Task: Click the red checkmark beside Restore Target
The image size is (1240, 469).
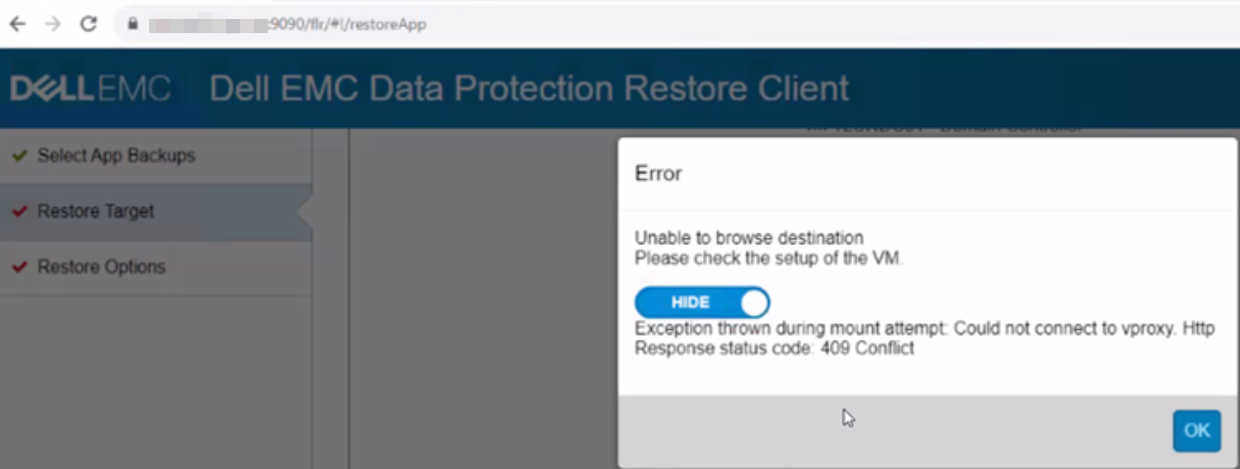Action: coord(19,212)
